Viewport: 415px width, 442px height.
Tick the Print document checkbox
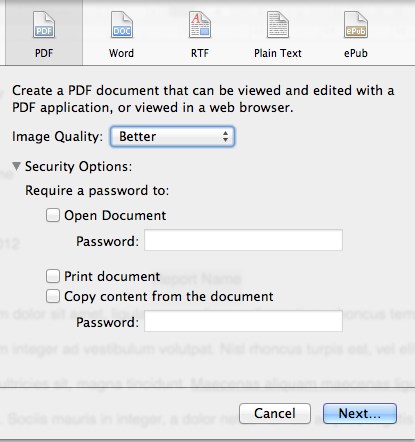(53, 276)
